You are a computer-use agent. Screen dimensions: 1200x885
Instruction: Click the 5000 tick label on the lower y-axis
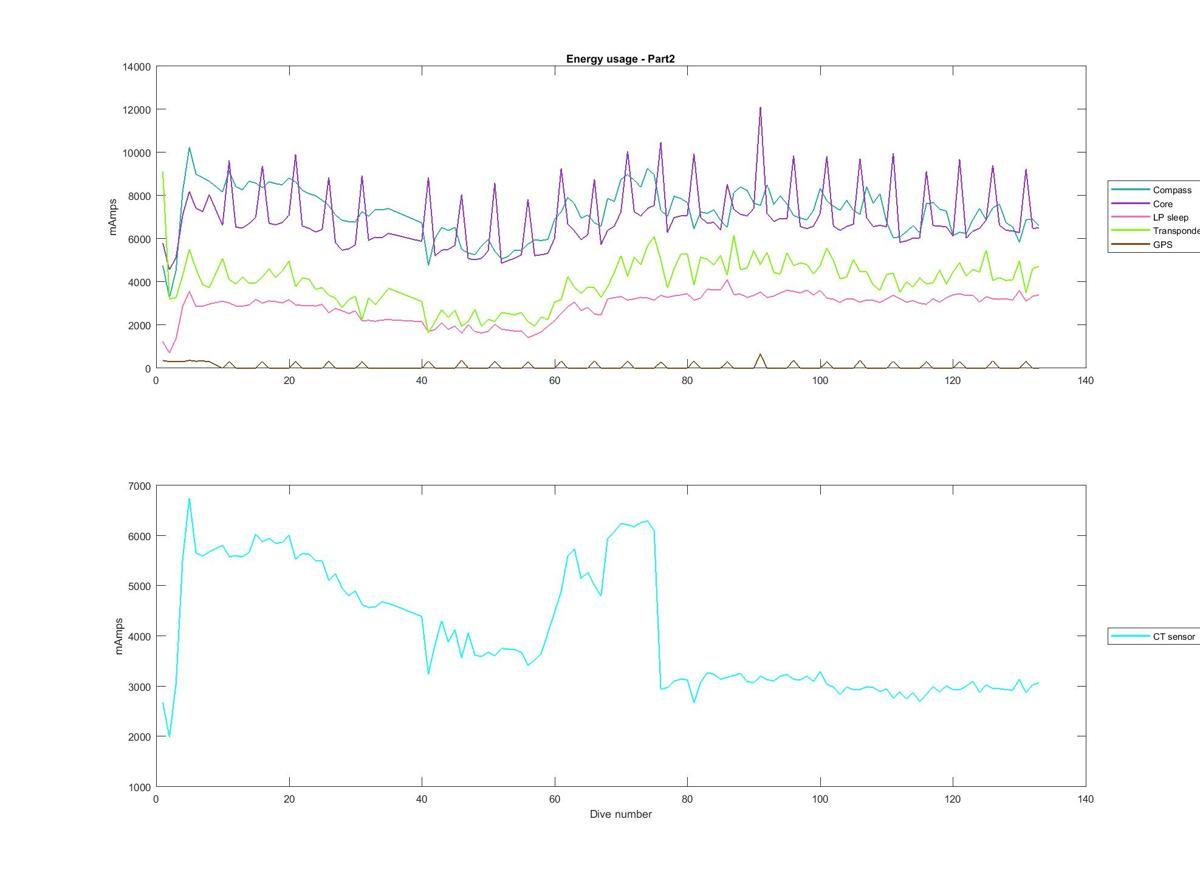tap(139, 586)
